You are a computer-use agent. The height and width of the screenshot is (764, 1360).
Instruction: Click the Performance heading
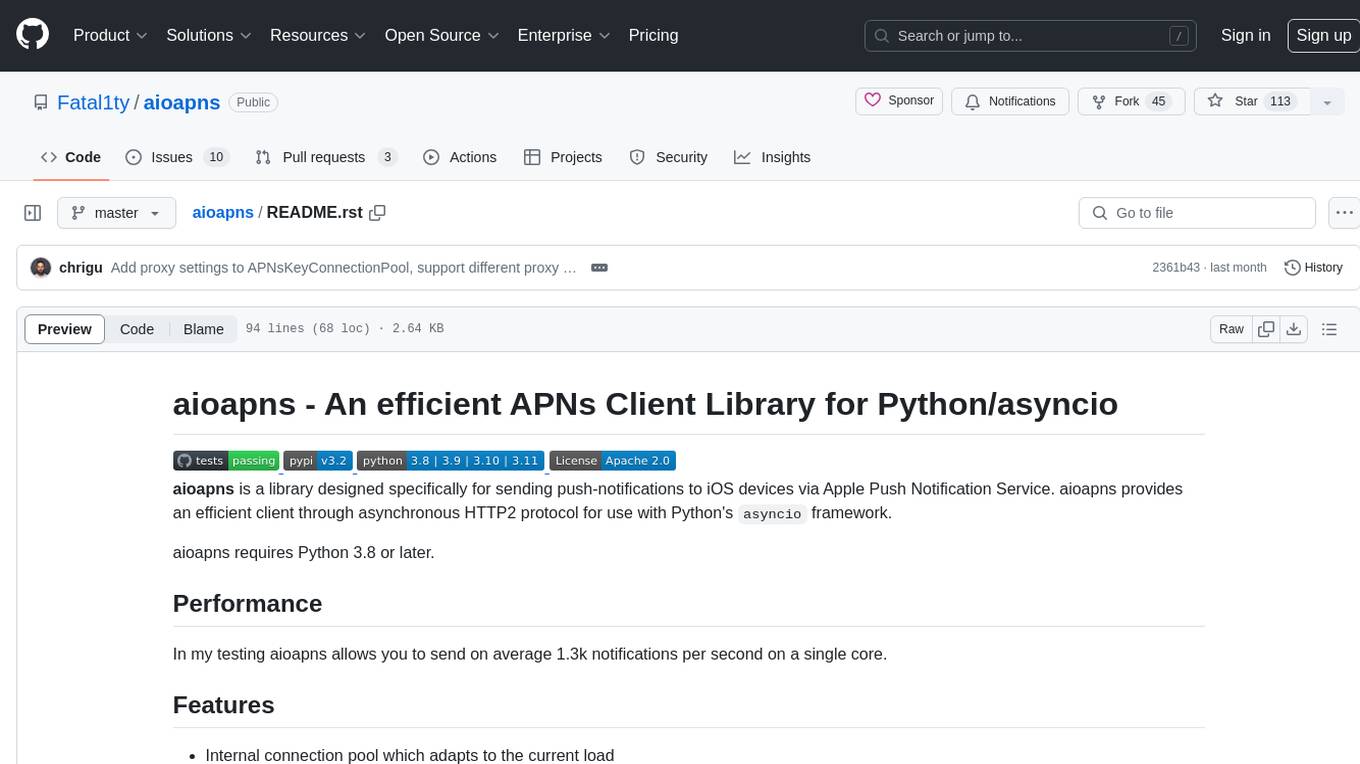coord(247,604)
